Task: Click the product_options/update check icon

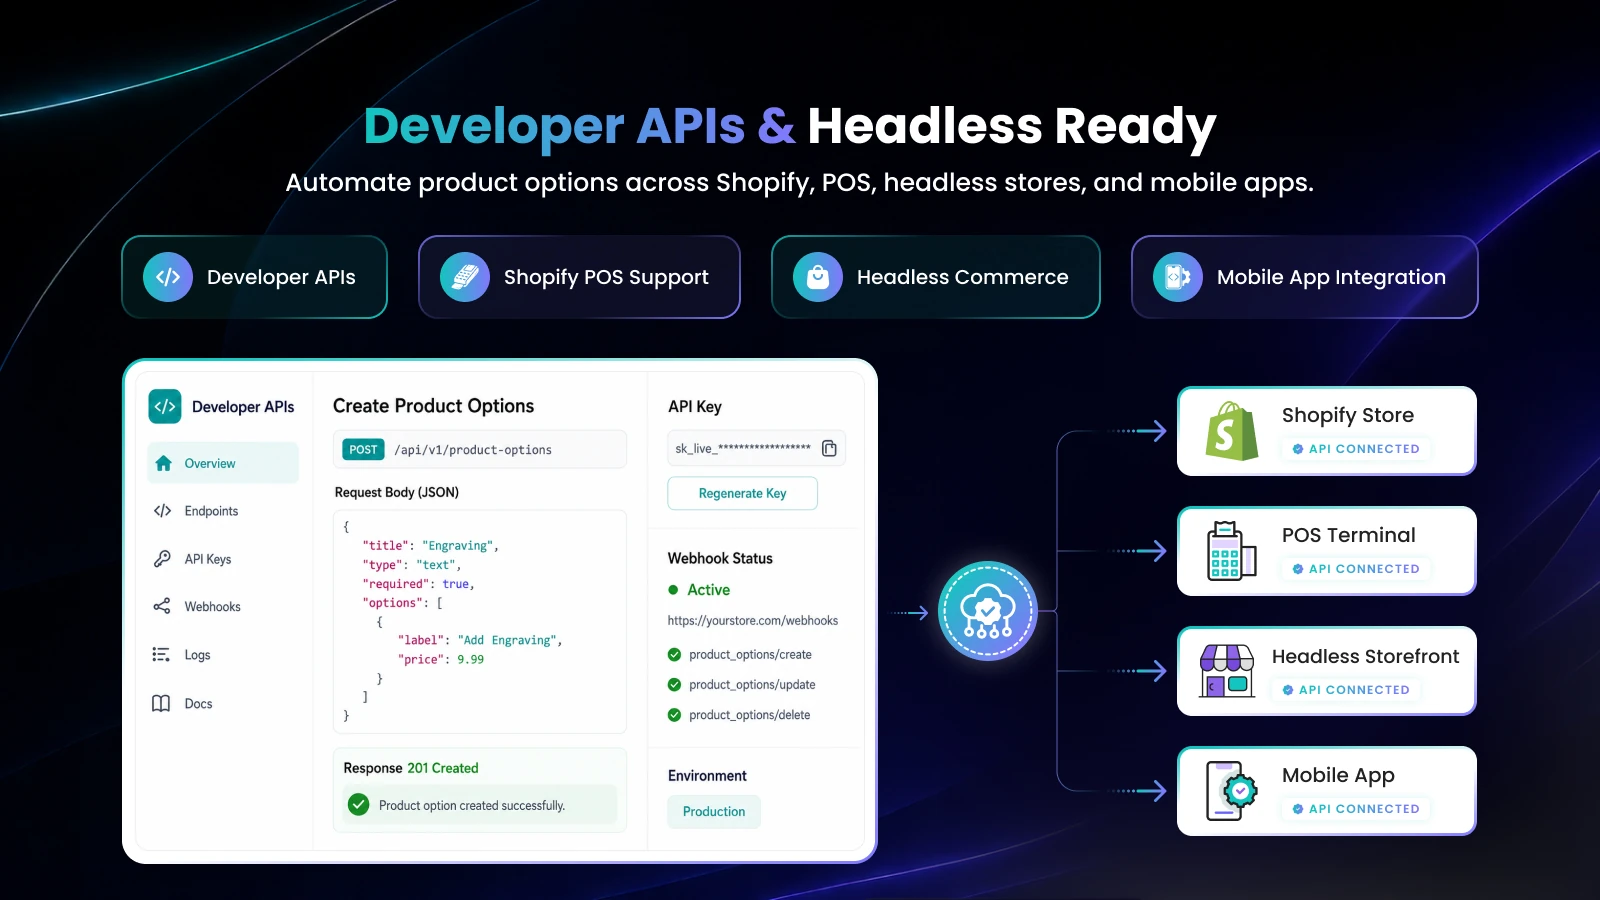Action: [x=674, y=685]
